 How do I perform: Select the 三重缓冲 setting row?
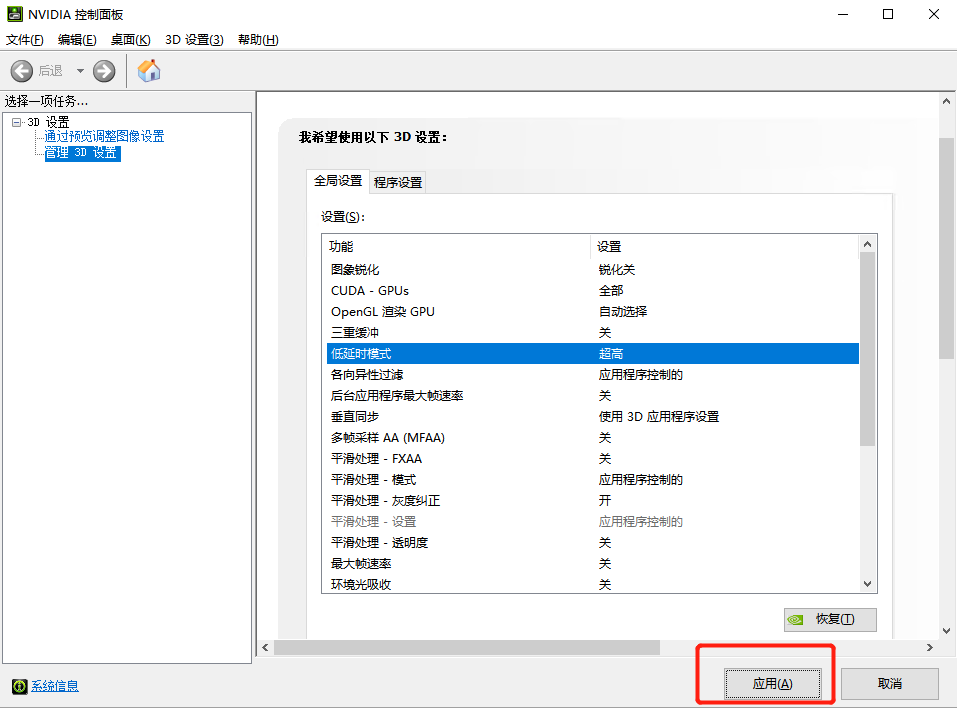(593, 333)
